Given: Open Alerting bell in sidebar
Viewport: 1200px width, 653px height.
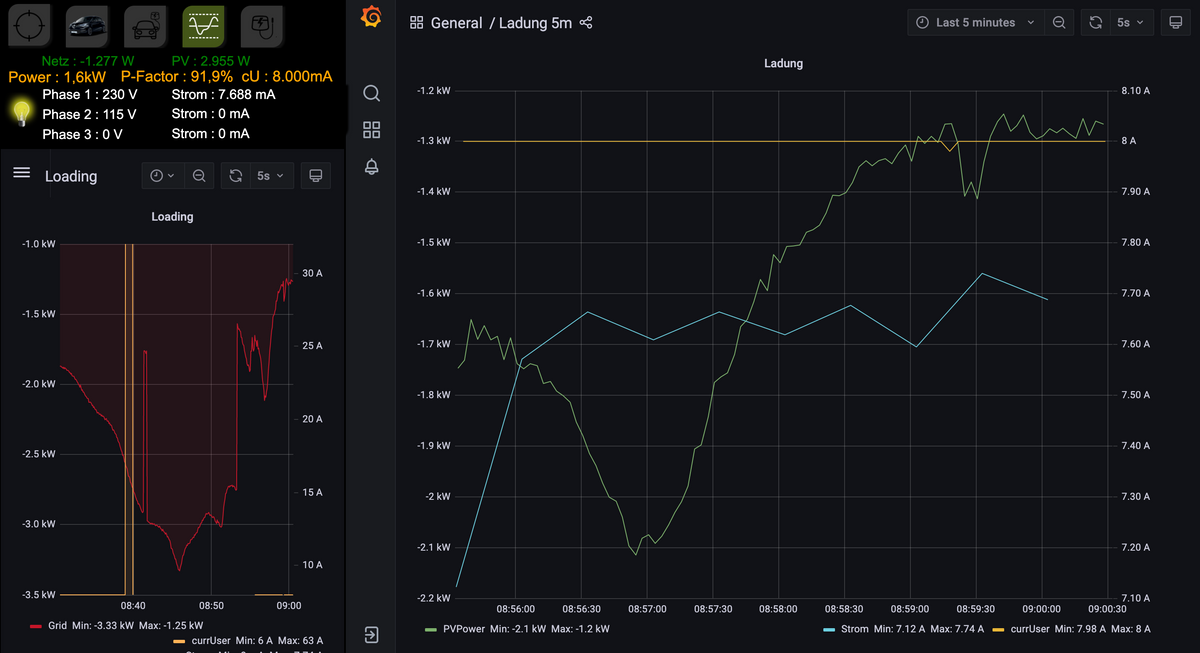Looking at the screenshot, I should point(371,166).
